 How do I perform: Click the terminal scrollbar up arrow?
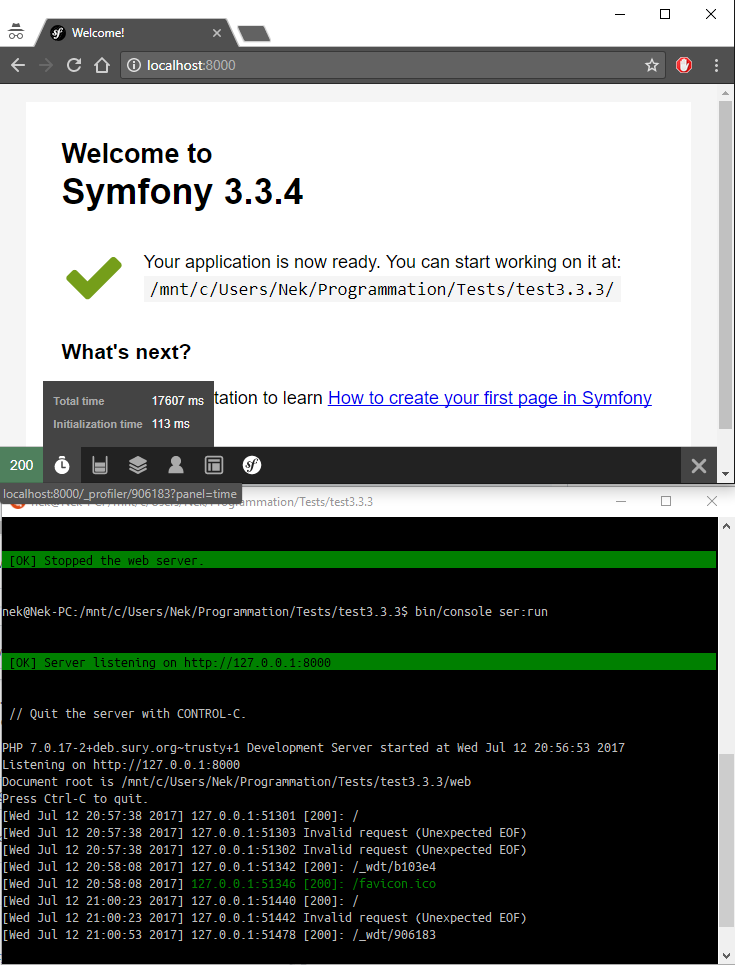(x=726, y=526)
